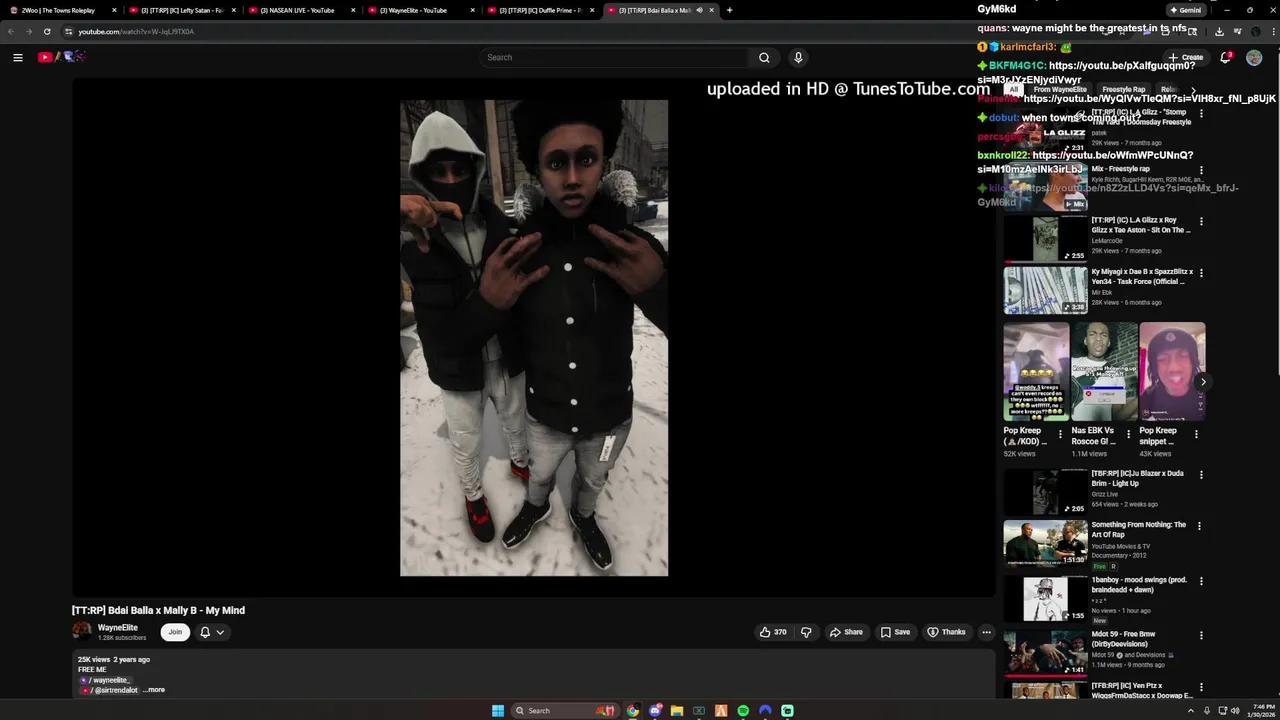Open options for Light Up video
Viewport: 1280px width, 720px height.
(1201, 475)
